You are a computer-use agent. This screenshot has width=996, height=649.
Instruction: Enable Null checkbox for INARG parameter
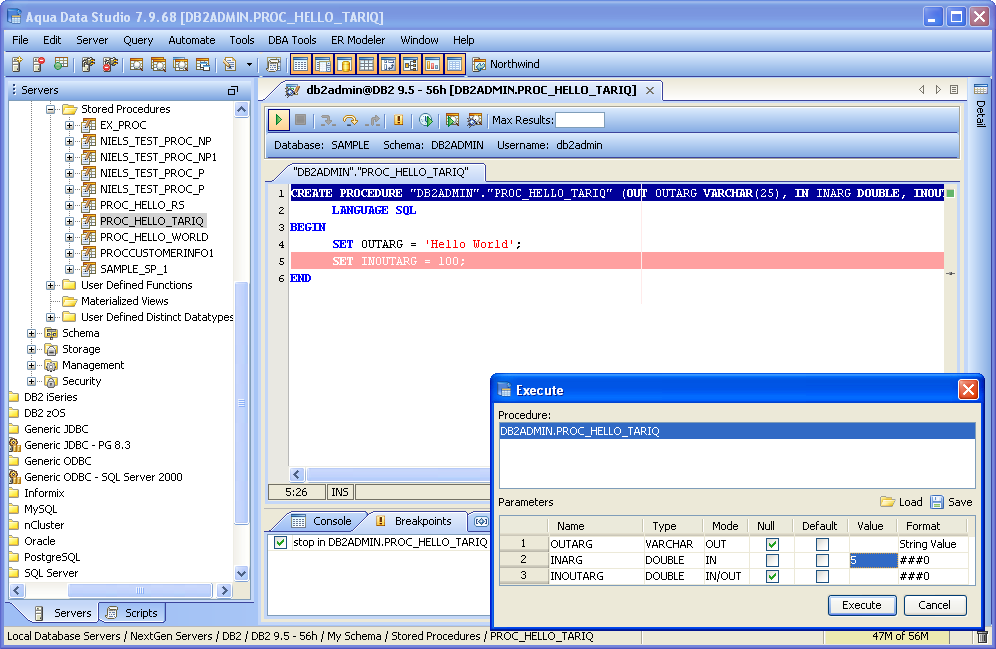coord(771,560)
